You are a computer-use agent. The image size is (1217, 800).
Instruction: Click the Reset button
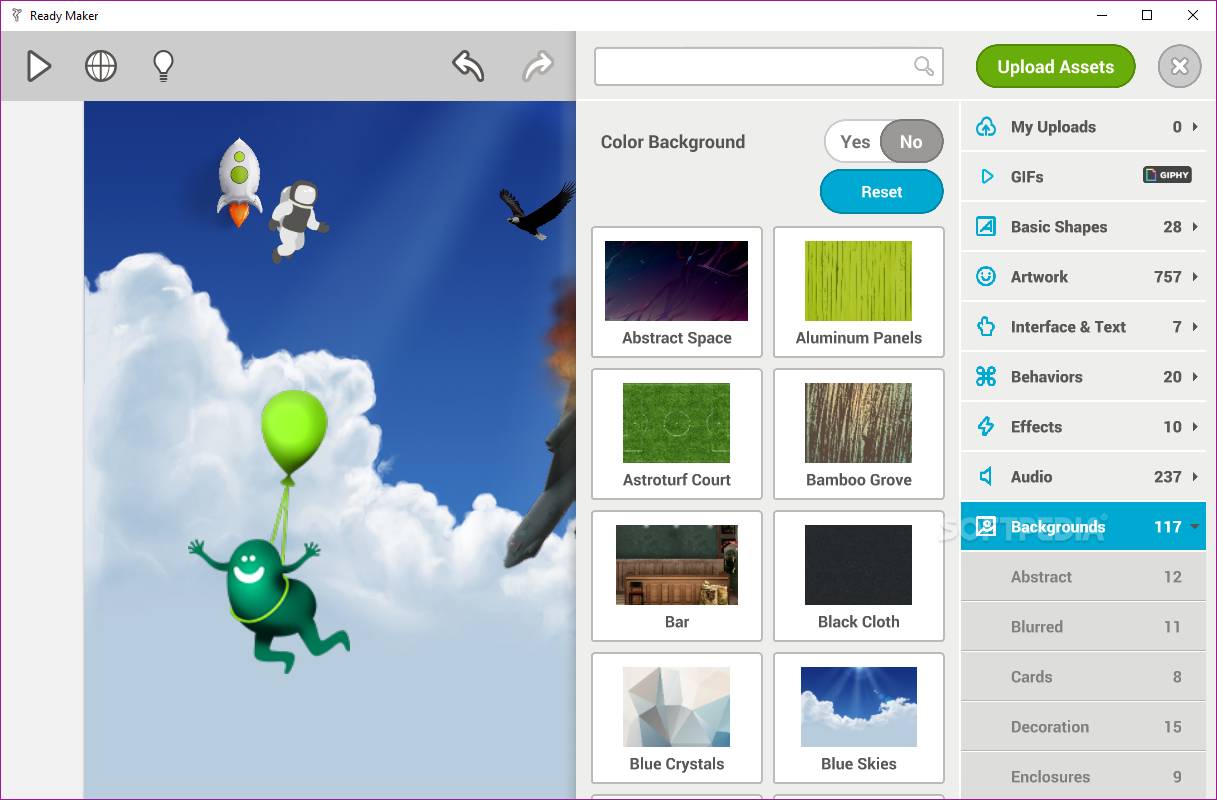click(881, 192)
